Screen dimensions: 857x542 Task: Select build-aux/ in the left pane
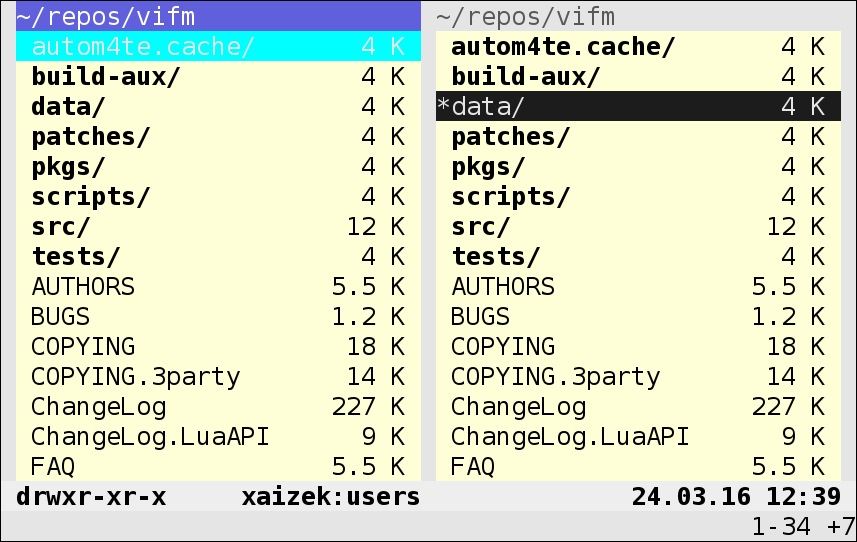[x=218, y=76]
